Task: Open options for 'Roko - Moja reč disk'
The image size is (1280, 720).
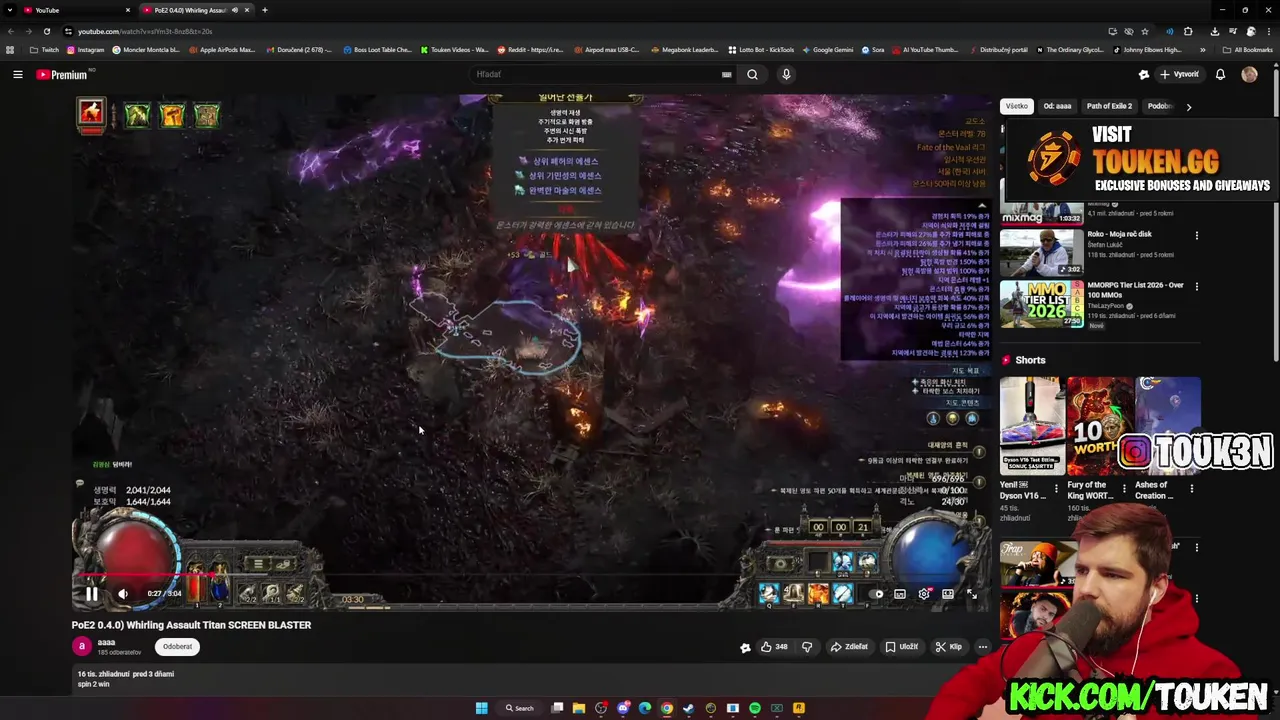Action: 1196,236
